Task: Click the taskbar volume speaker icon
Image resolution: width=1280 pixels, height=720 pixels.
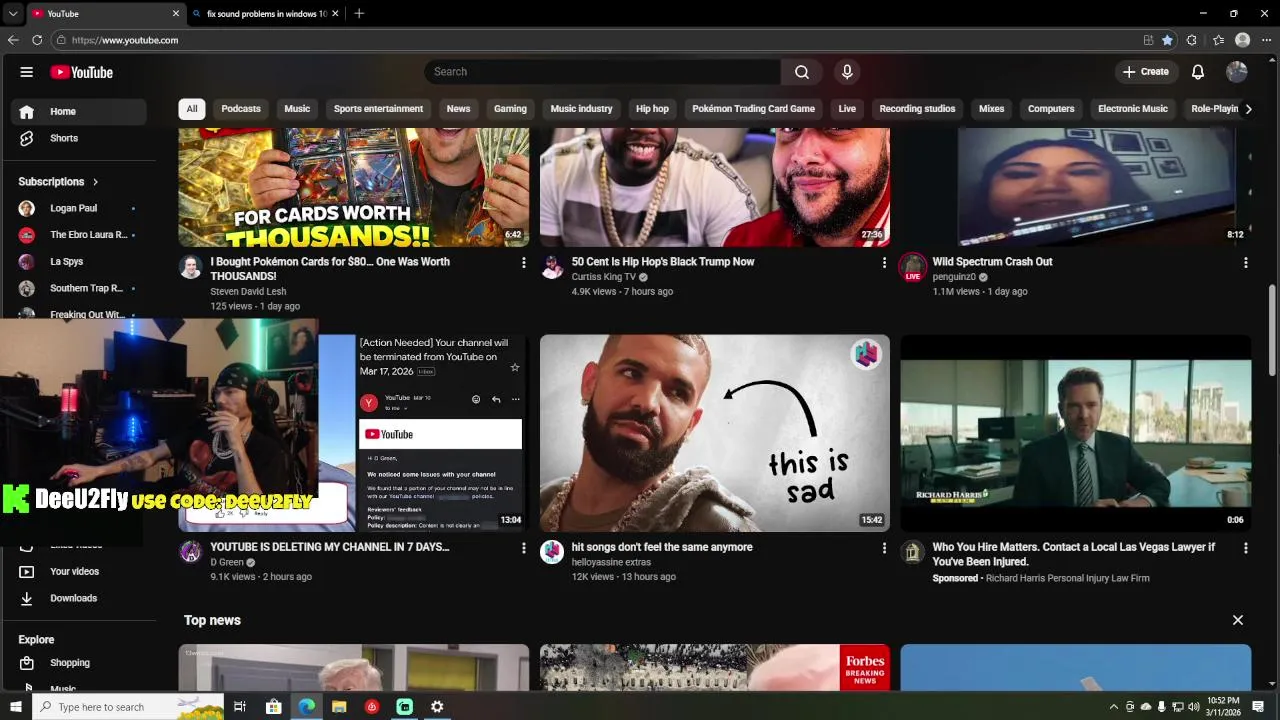Action: click(1194, 707)
